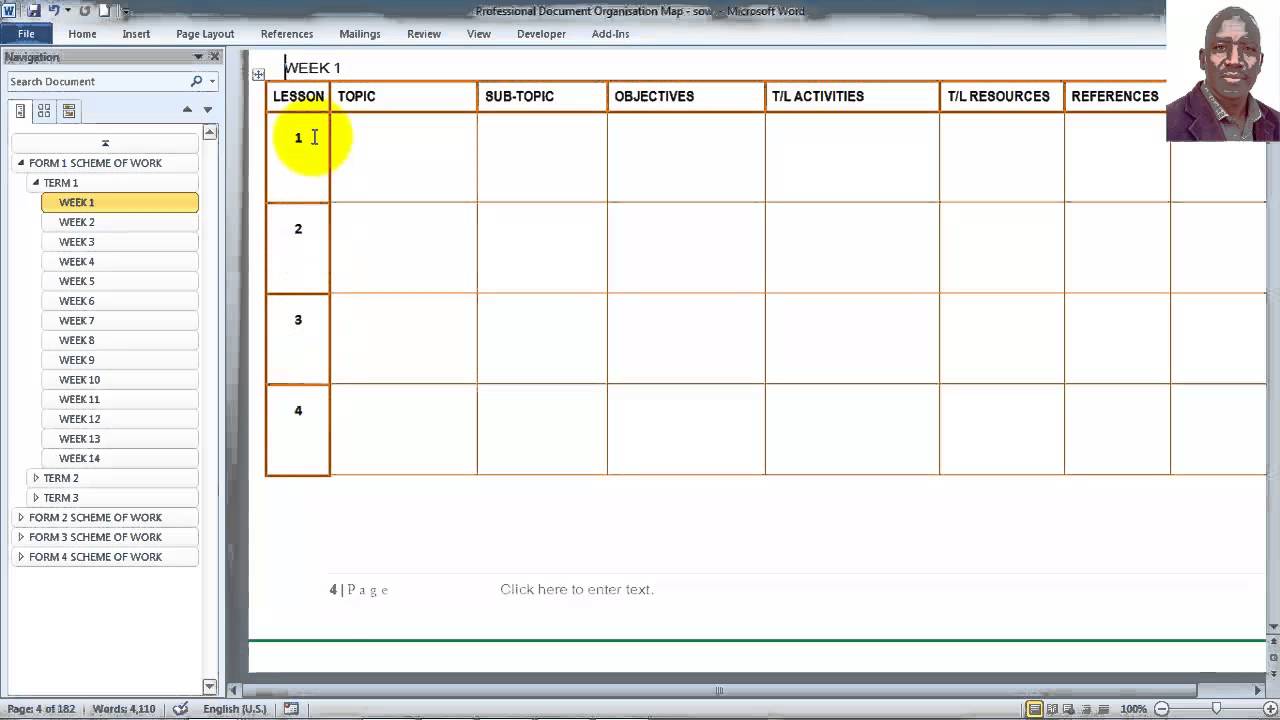Open Navigation pane options dropdown arrow

tap(198, 57)
